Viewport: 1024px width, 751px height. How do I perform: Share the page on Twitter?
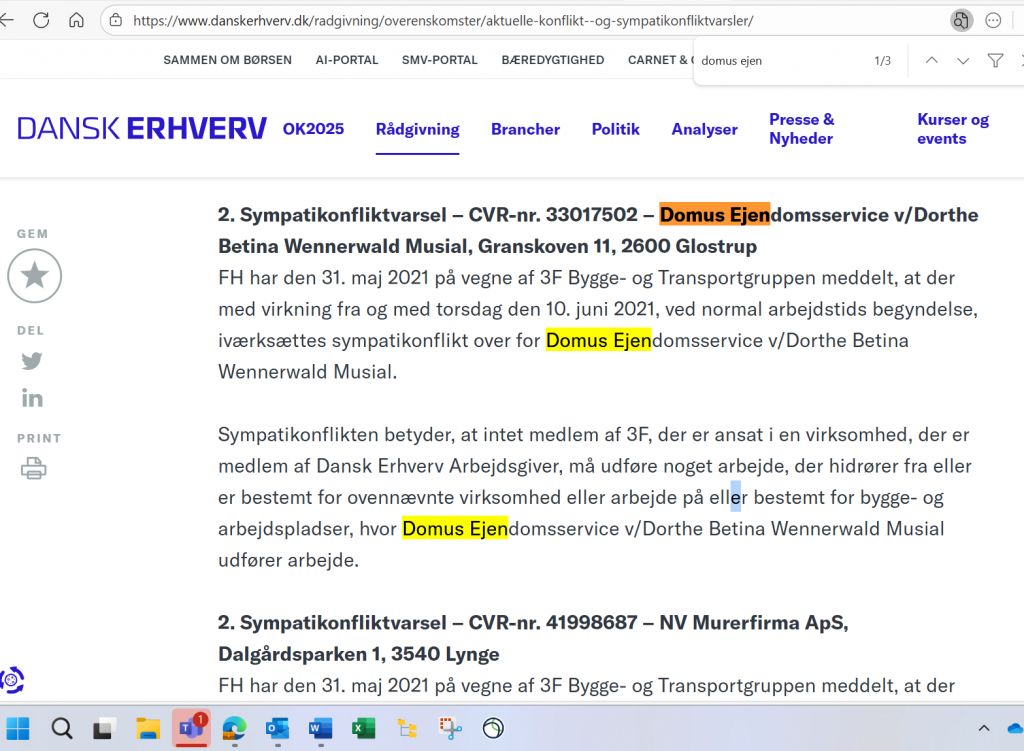(31, 360)
